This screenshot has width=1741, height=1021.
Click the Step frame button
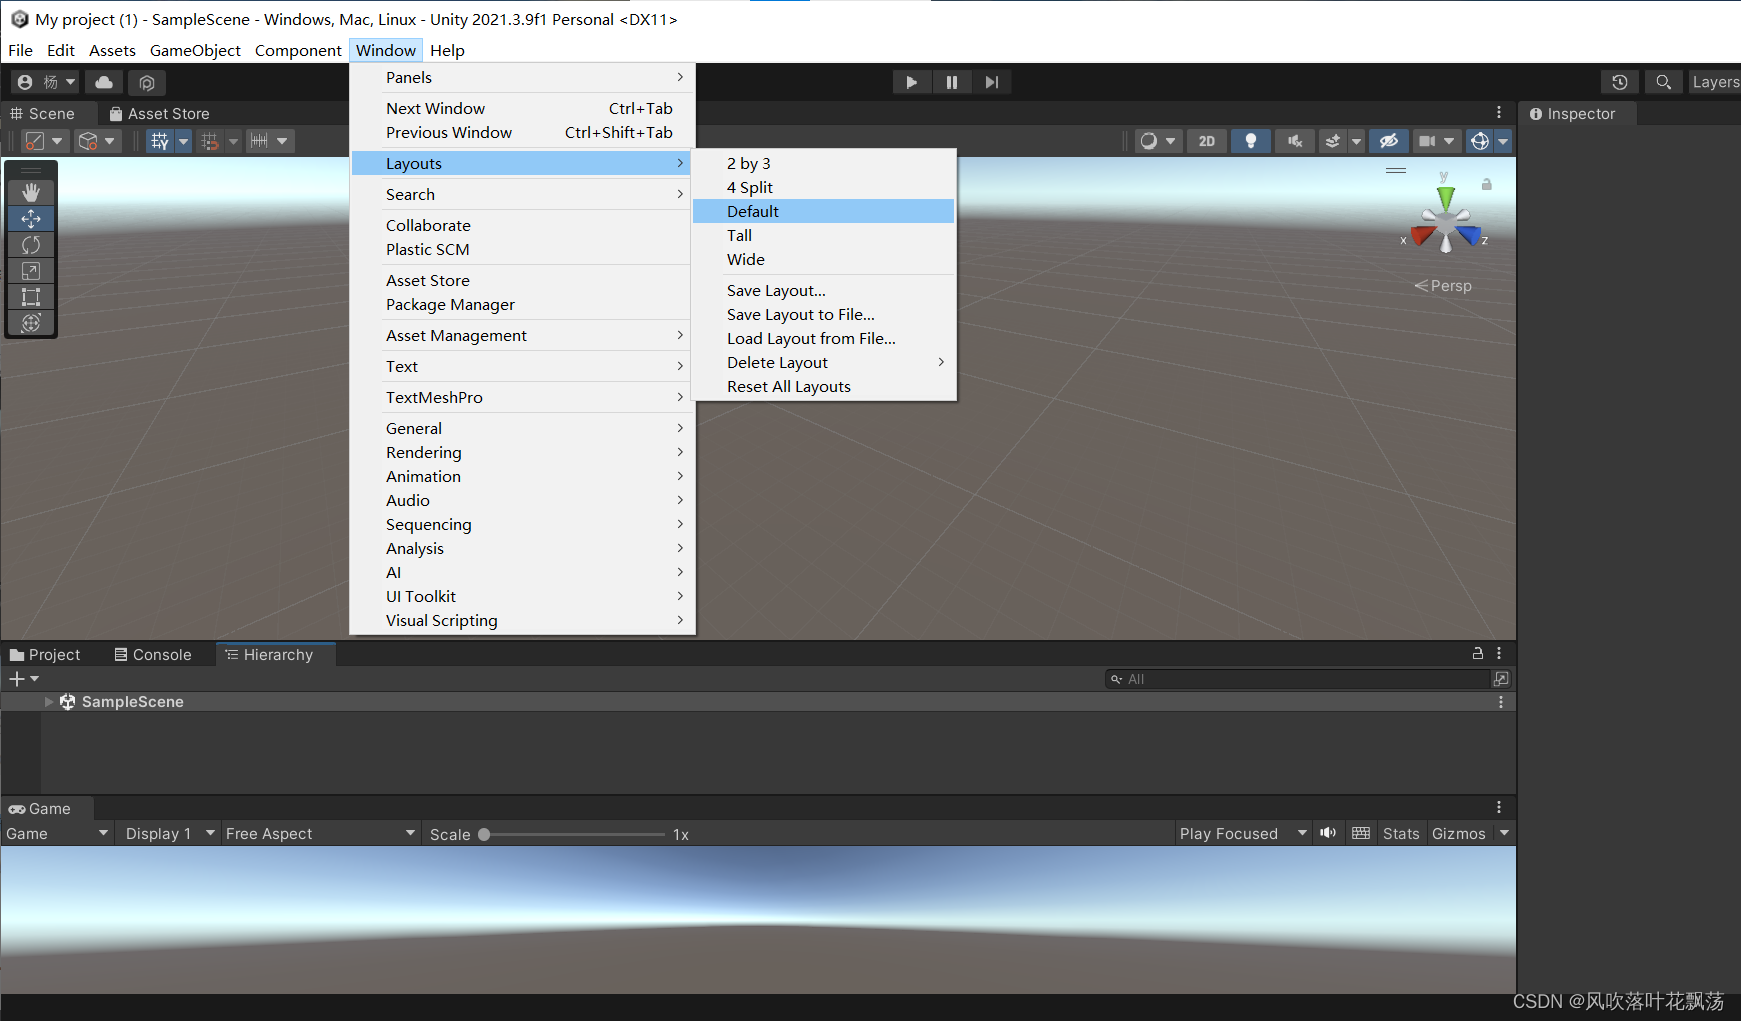[991, 82]
